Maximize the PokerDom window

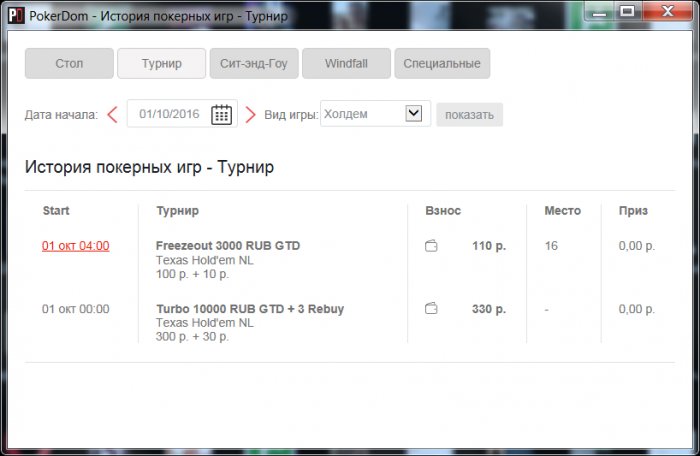627,11
